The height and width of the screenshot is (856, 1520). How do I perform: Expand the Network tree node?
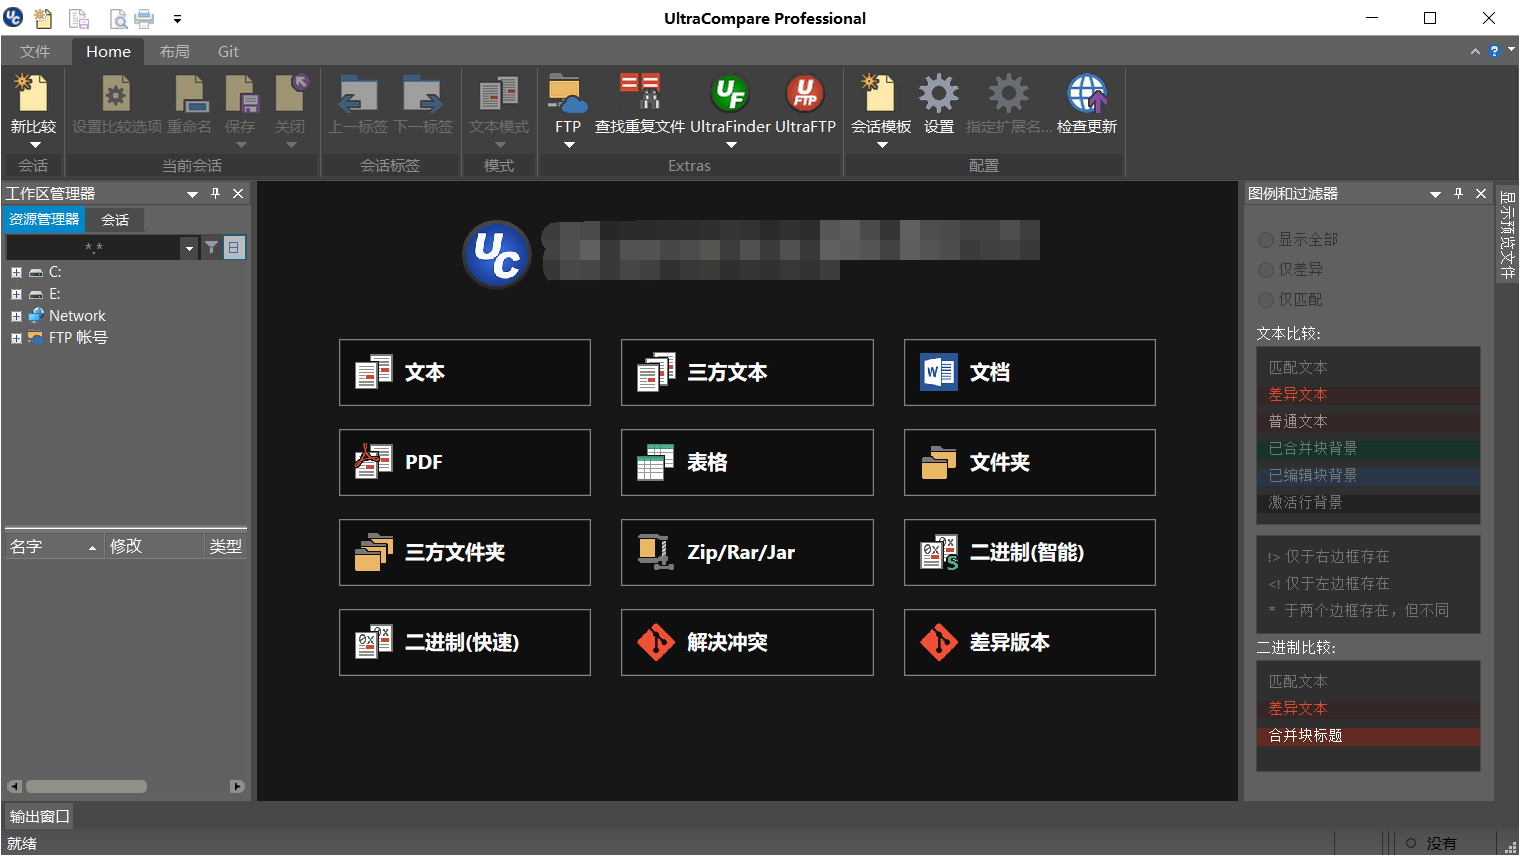pos(16,316)
